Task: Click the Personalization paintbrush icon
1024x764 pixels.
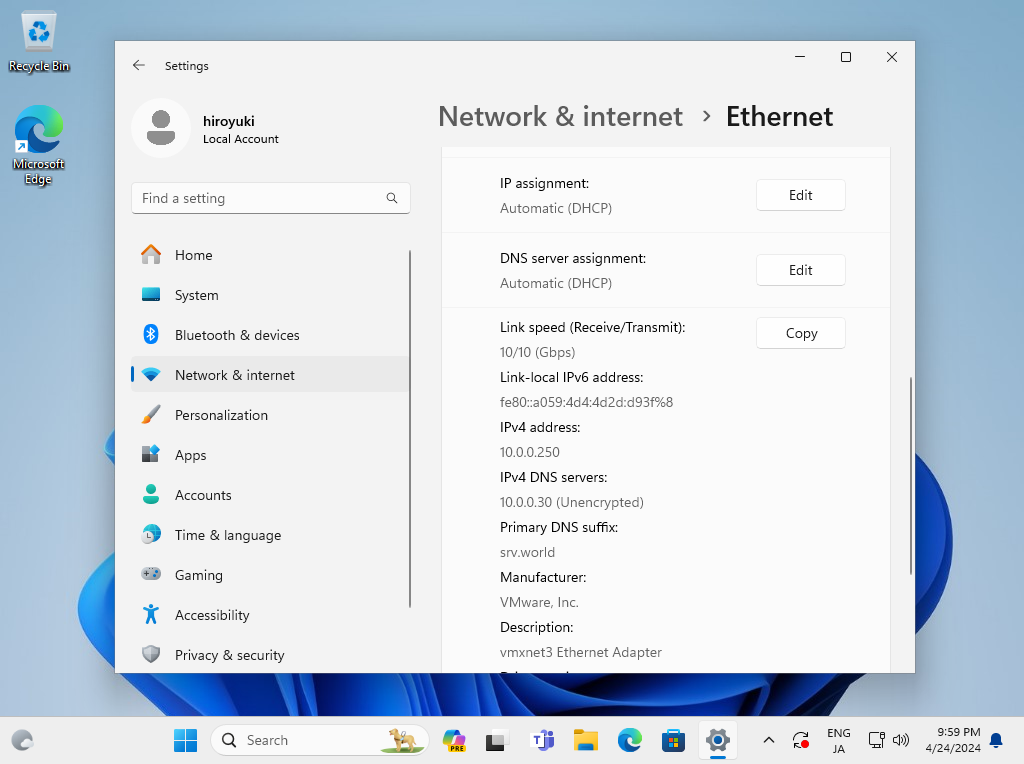Action: coord(151,415)
